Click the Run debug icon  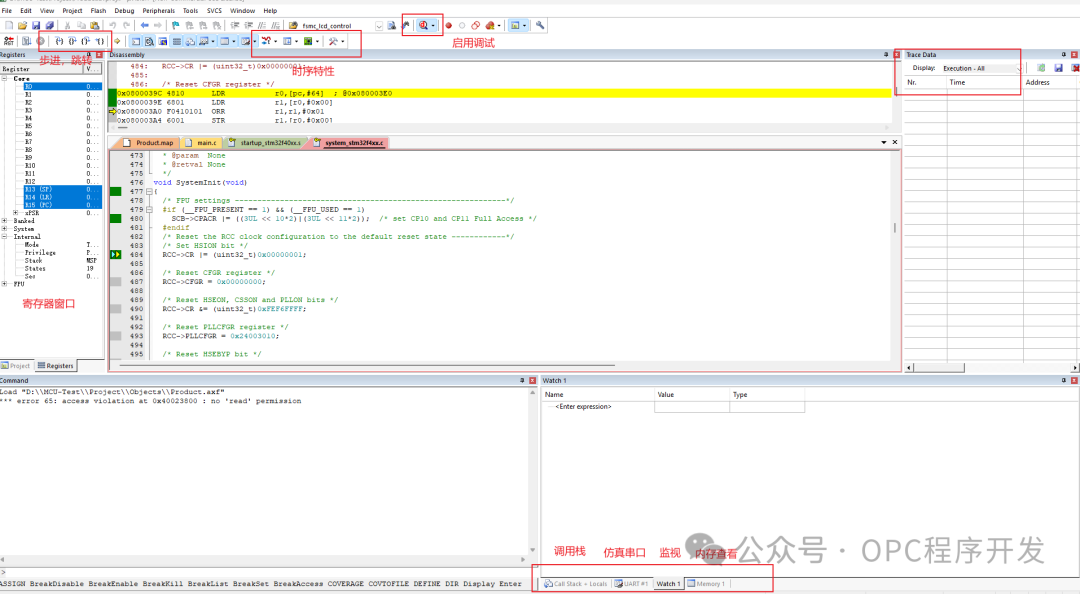[x=25, y=41]
